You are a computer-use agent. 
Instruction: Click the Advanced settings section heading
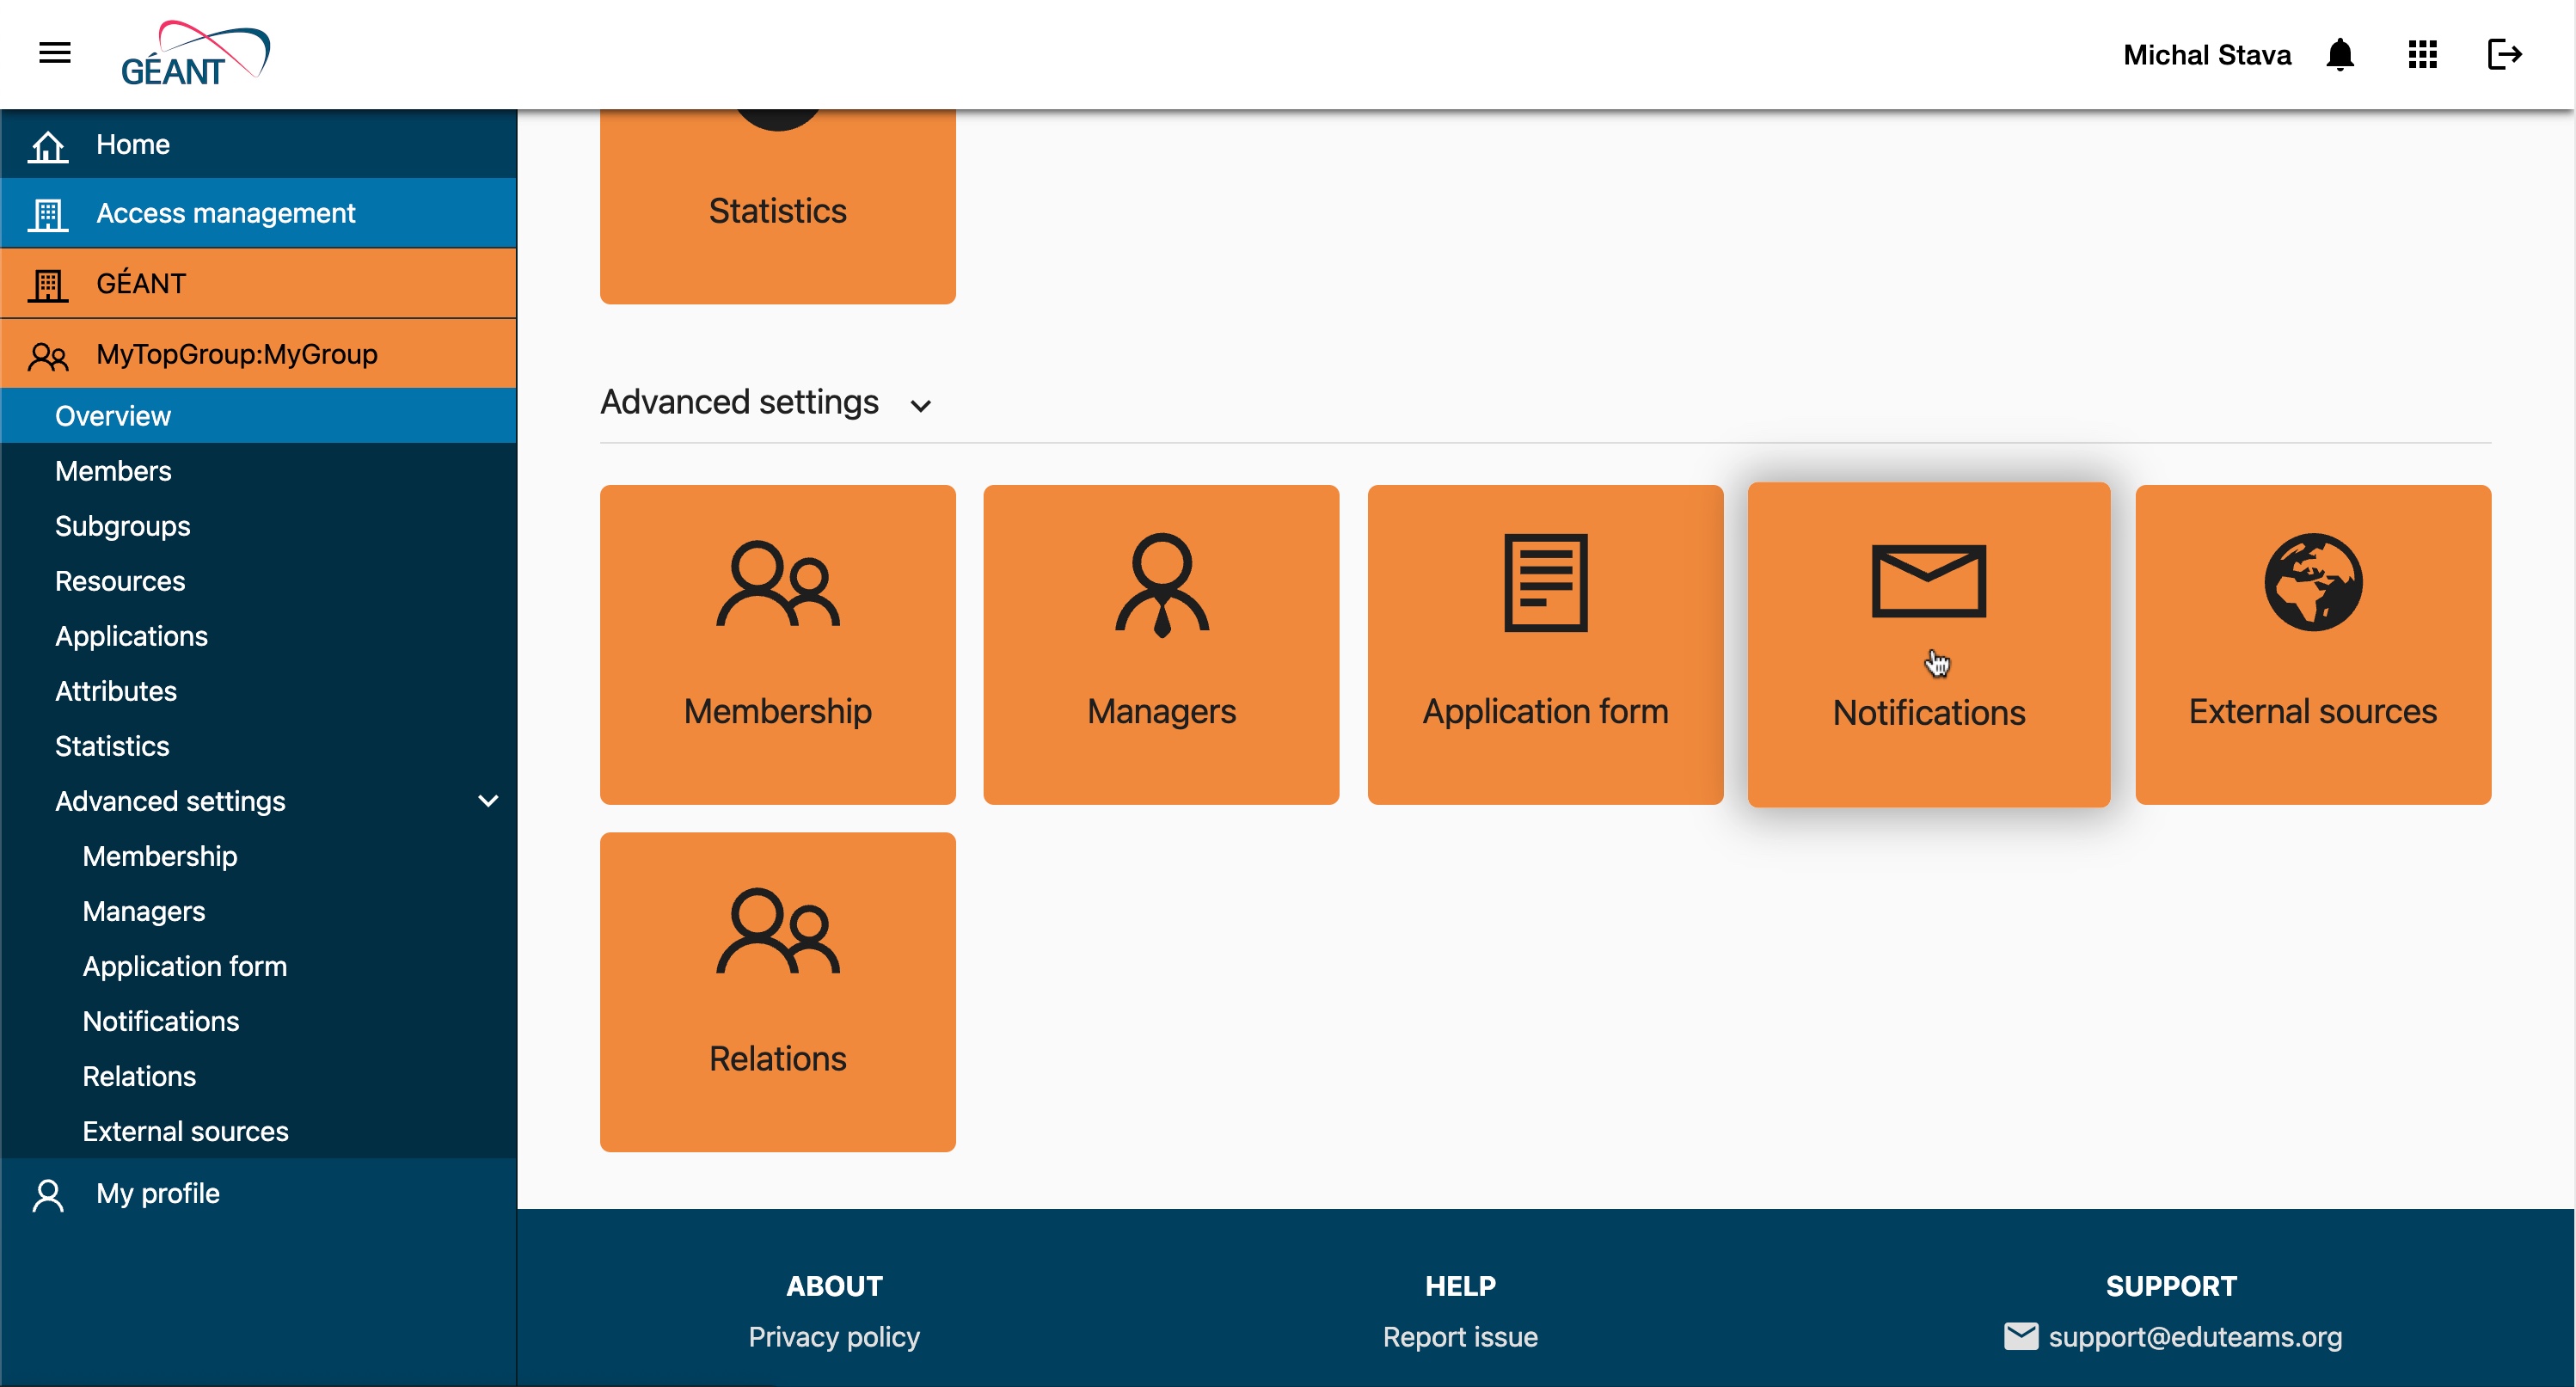(x=739, y=402)
